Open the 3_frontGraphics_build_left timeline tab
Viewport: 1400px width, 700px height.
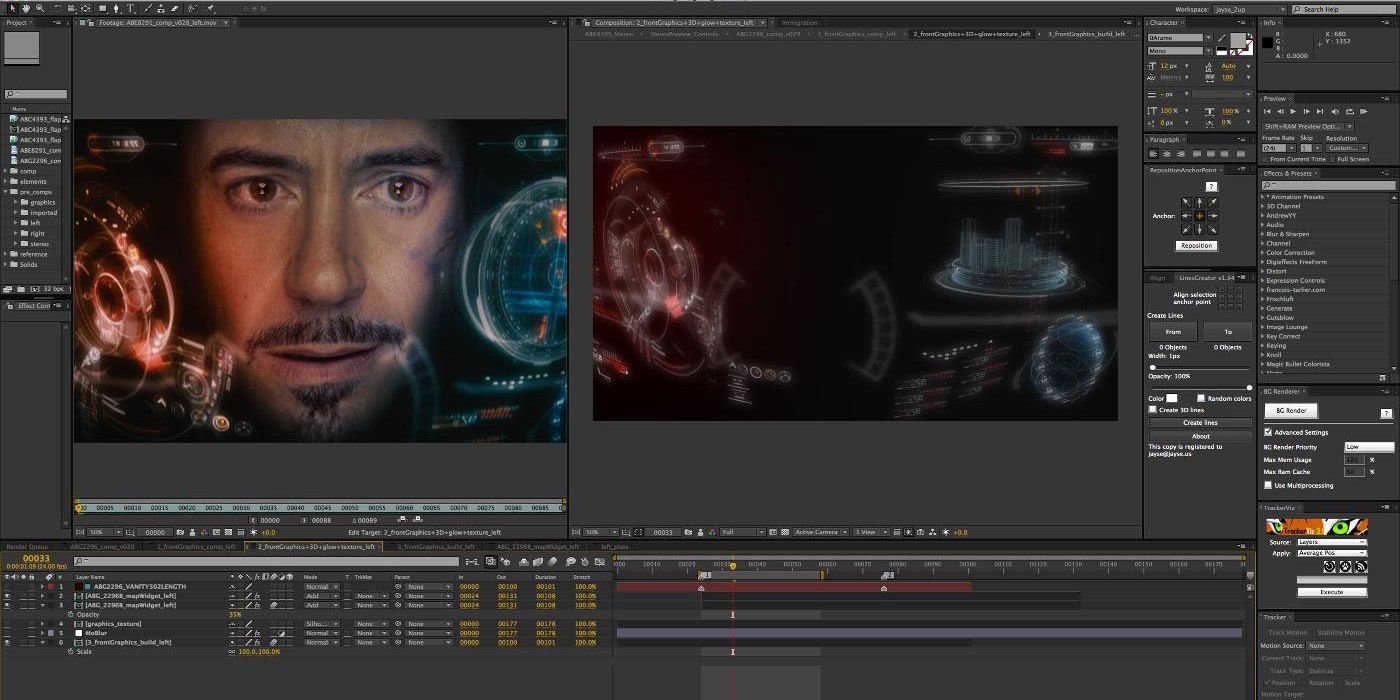(x=437, y=547)
